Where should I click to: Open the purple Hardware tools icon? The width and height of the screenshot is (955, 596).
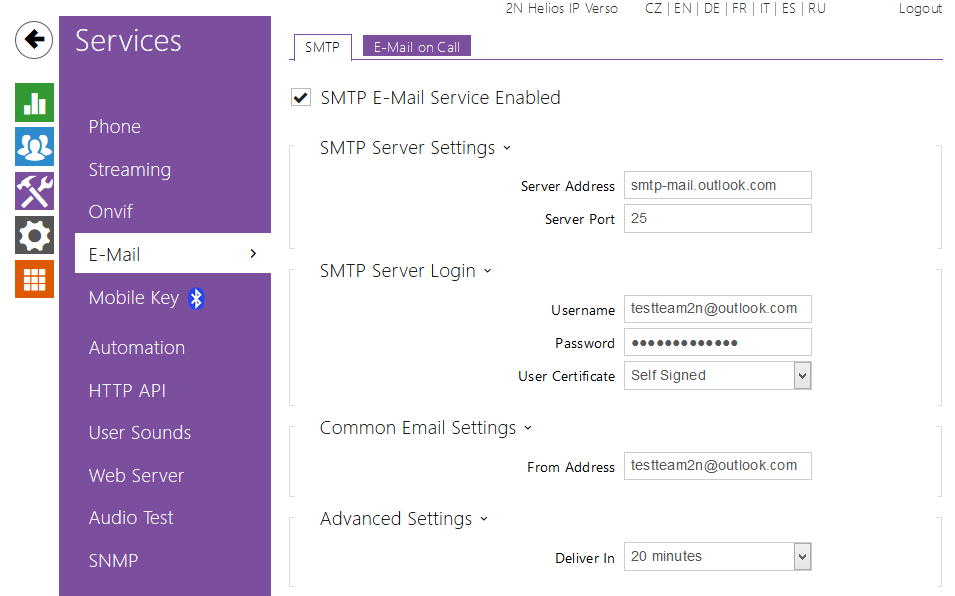click(x=34, y=190)
